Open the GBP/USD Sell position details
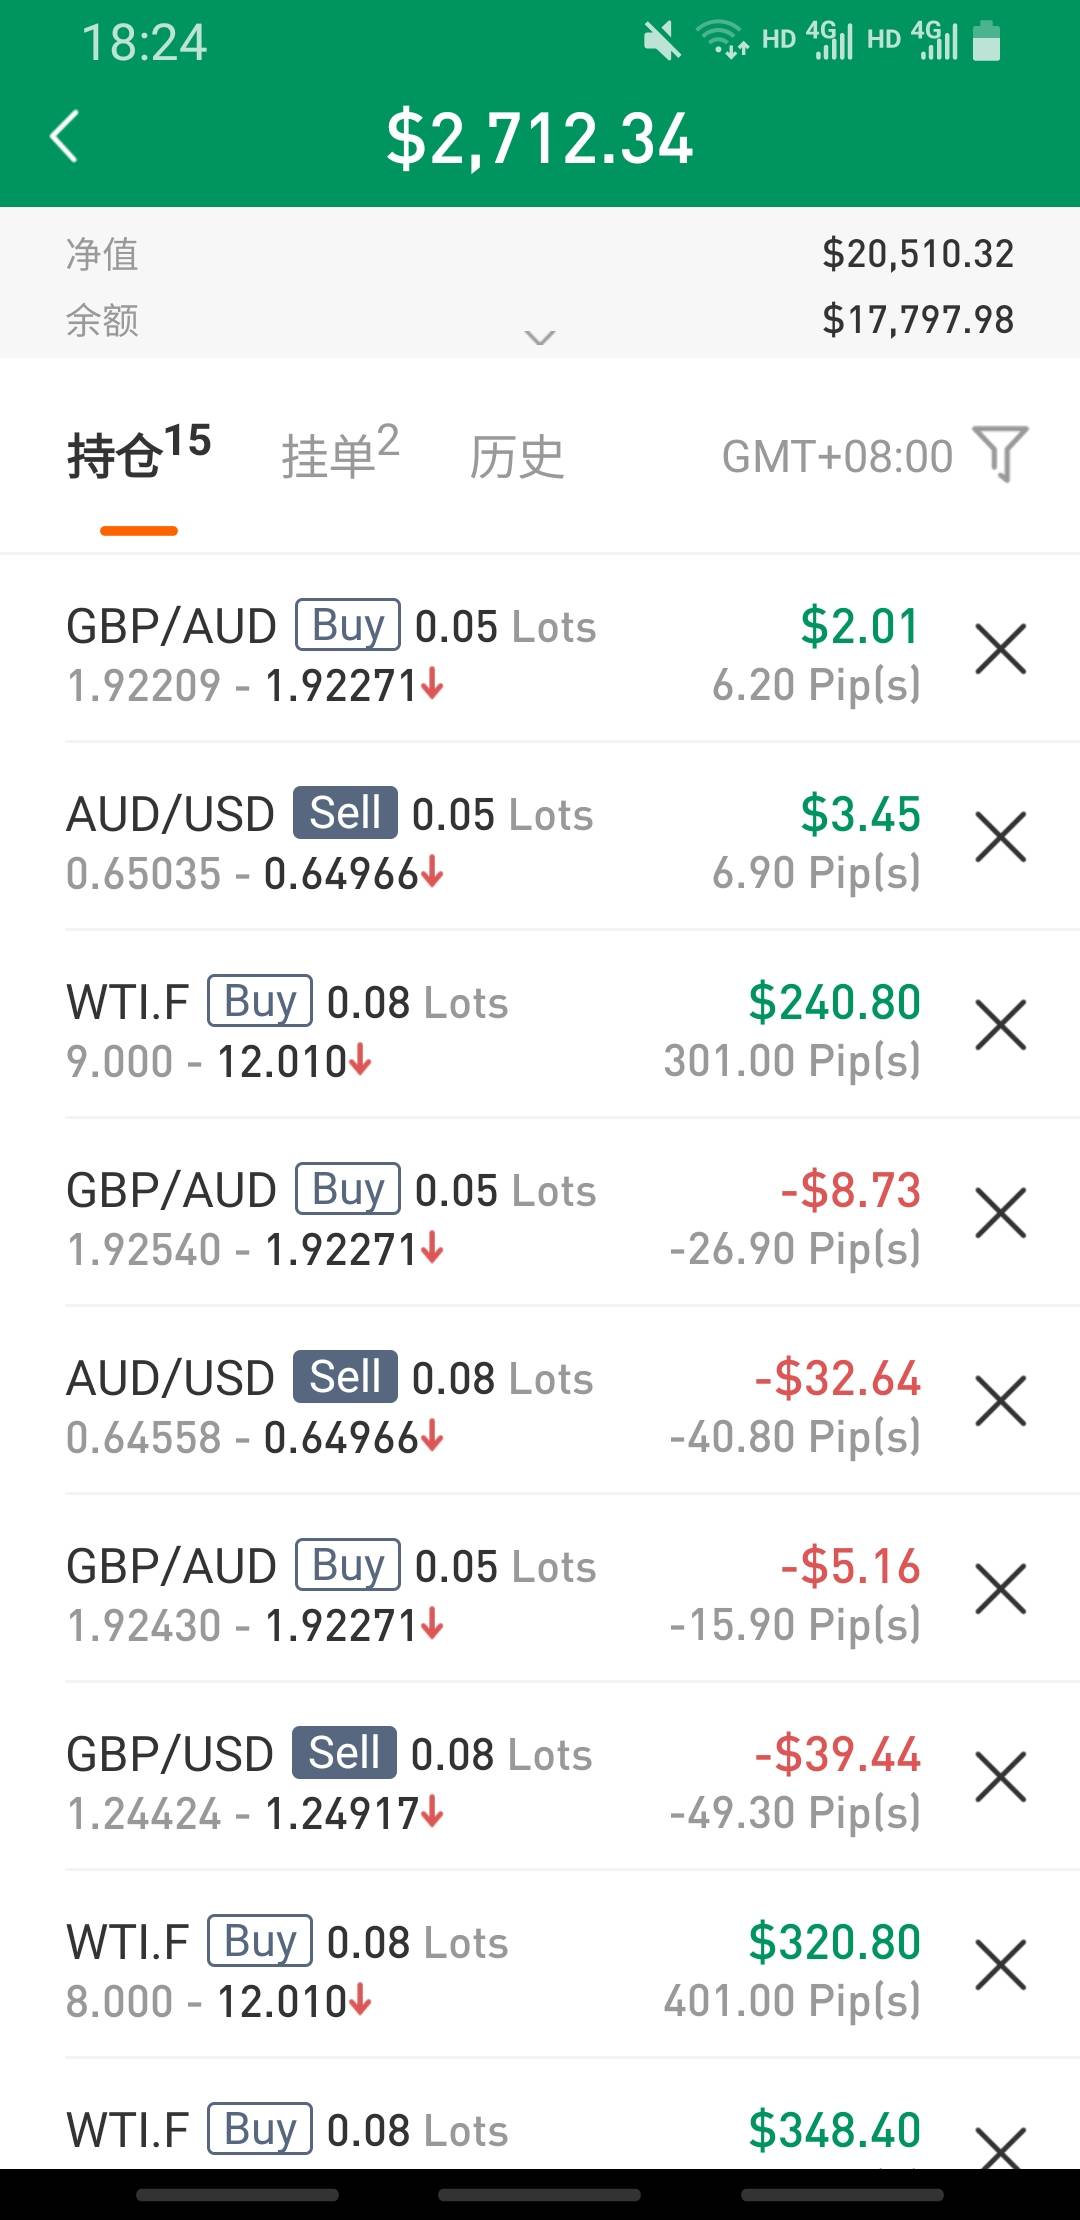Image resolution: width=1080 pixels, height=2220 pixels. coord(400,1782)
